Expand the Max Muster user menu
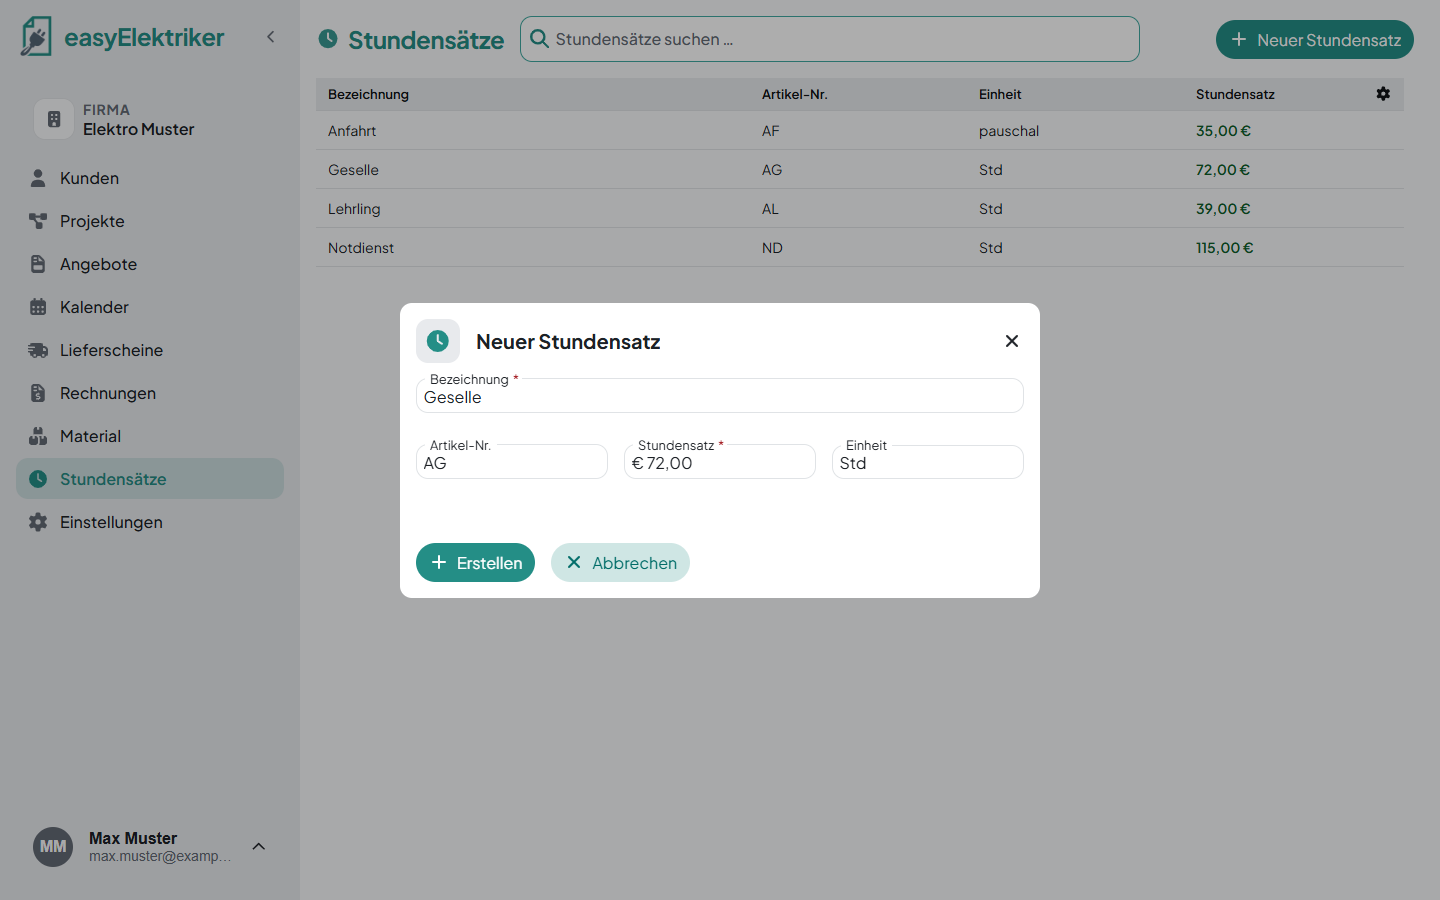1440x900 pixels. coord(259,847)
